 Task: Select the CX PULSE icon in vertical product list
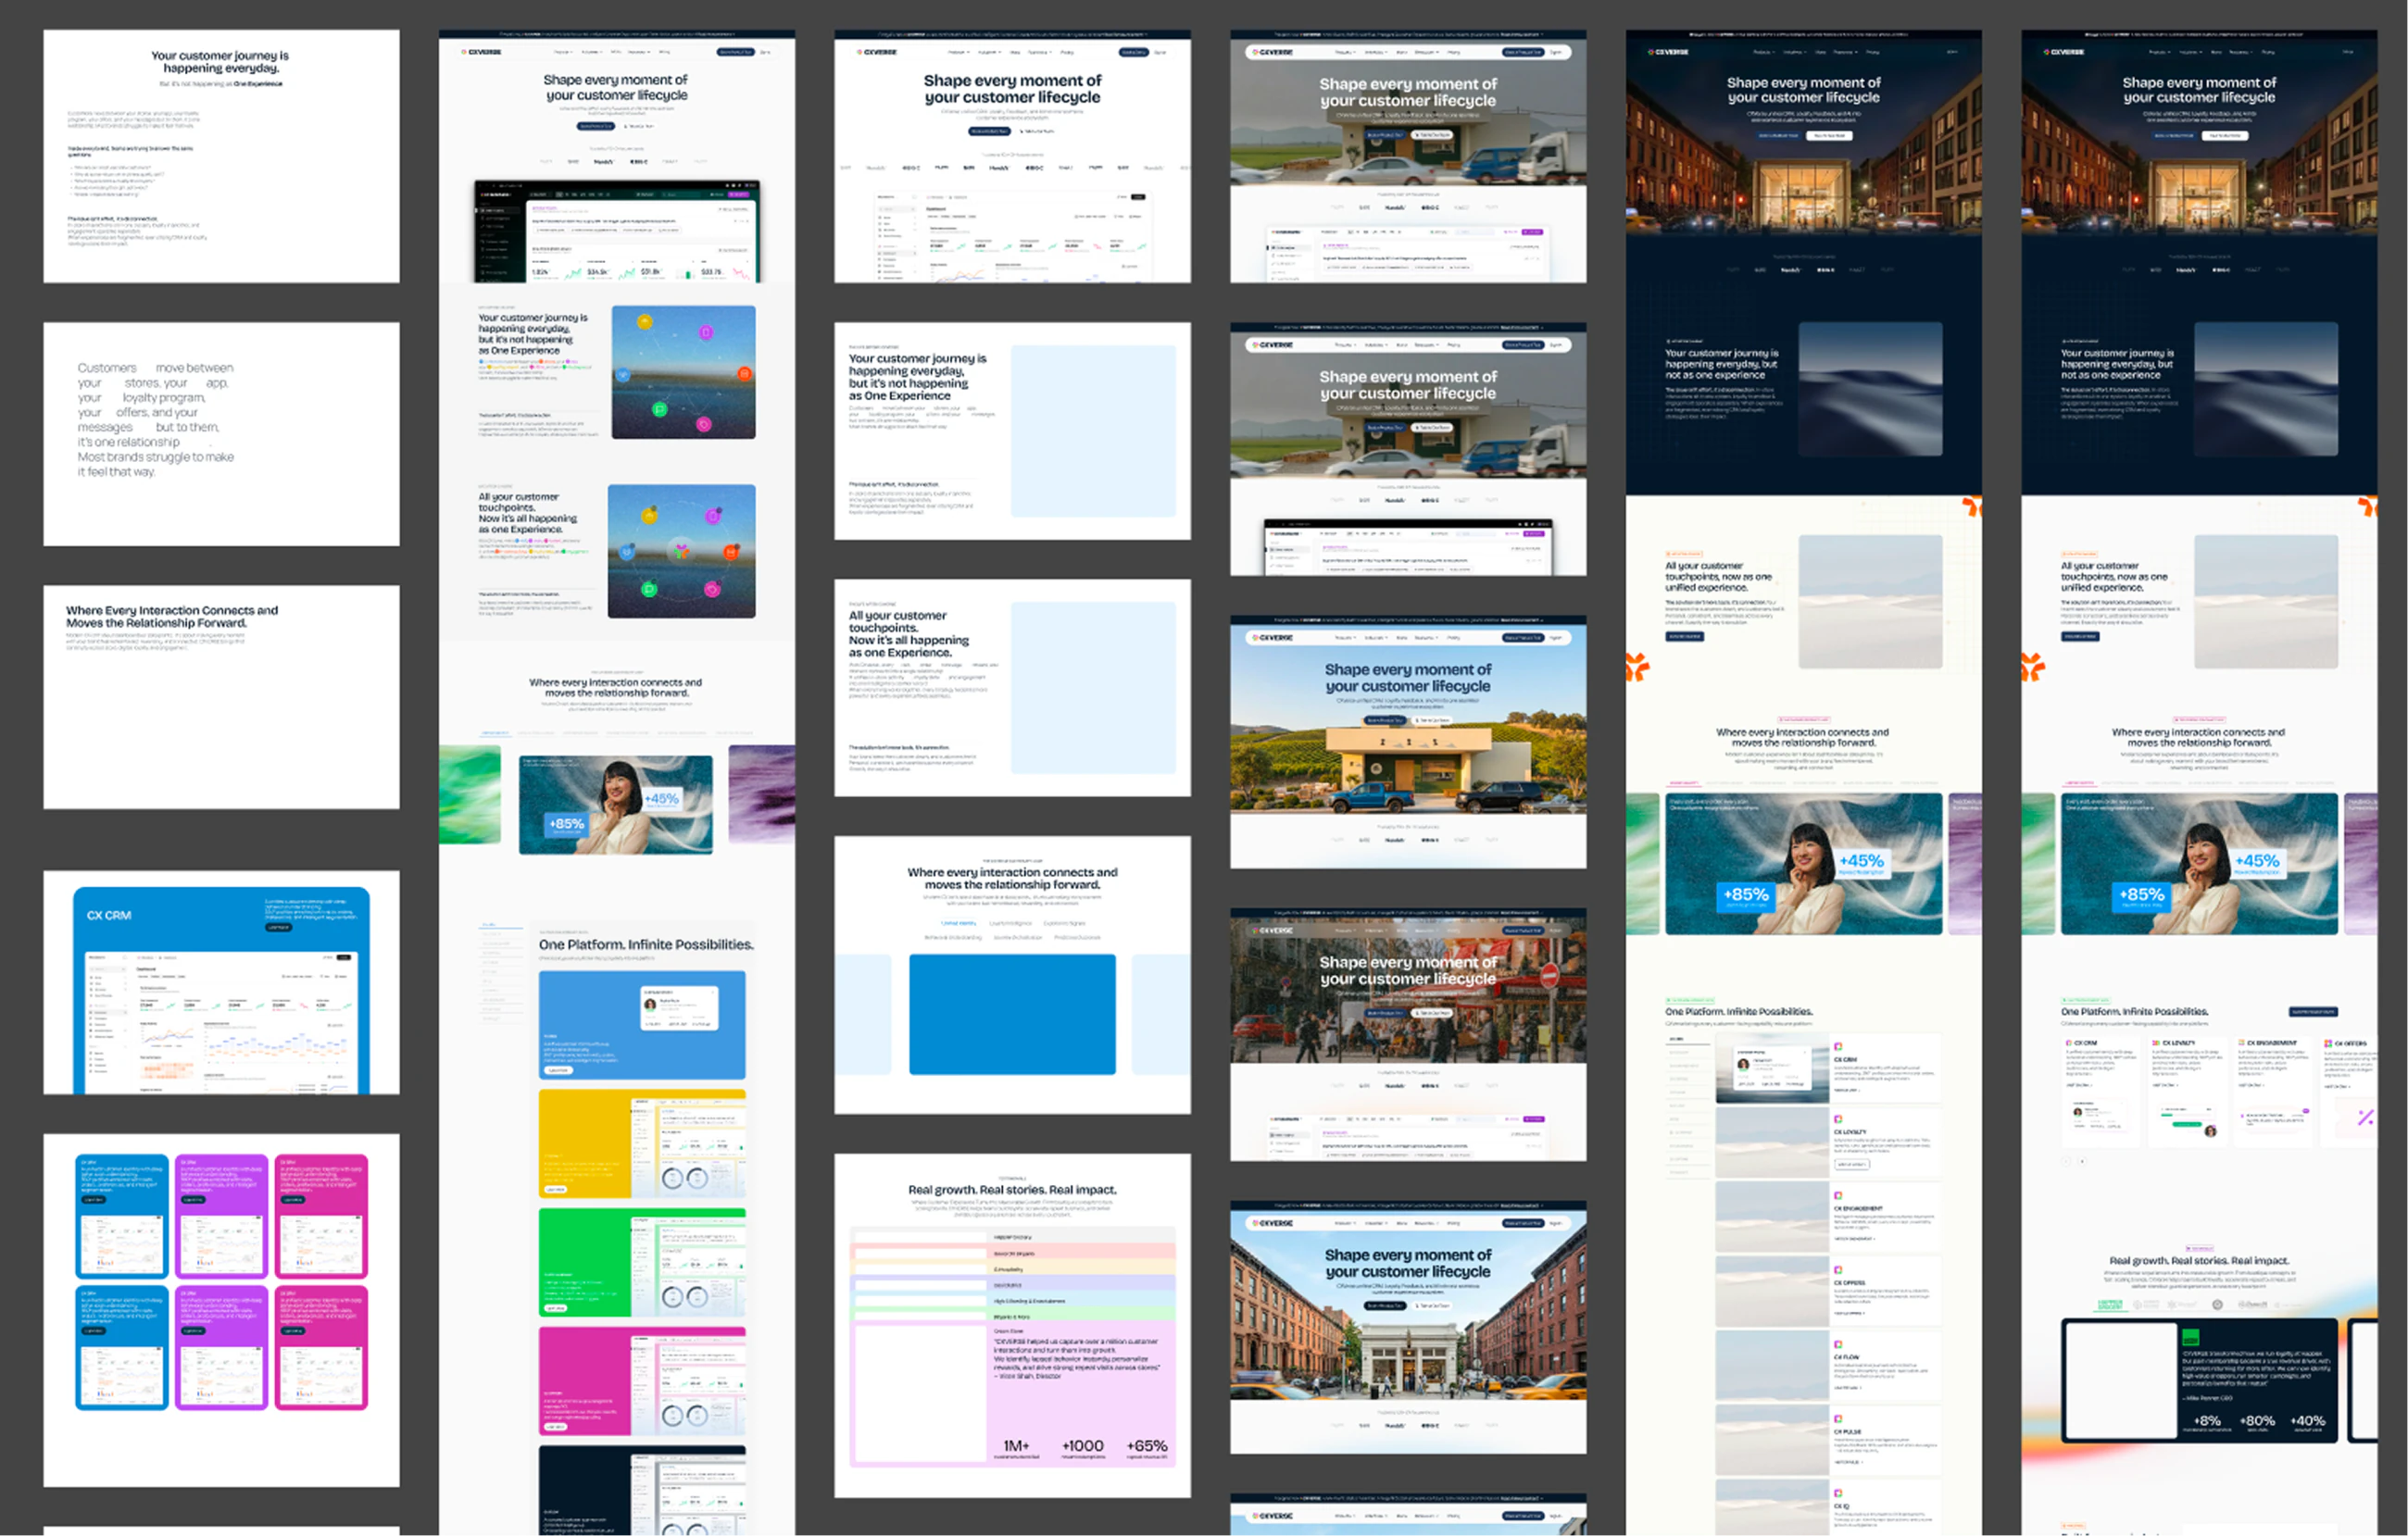pos(1838,1419)
